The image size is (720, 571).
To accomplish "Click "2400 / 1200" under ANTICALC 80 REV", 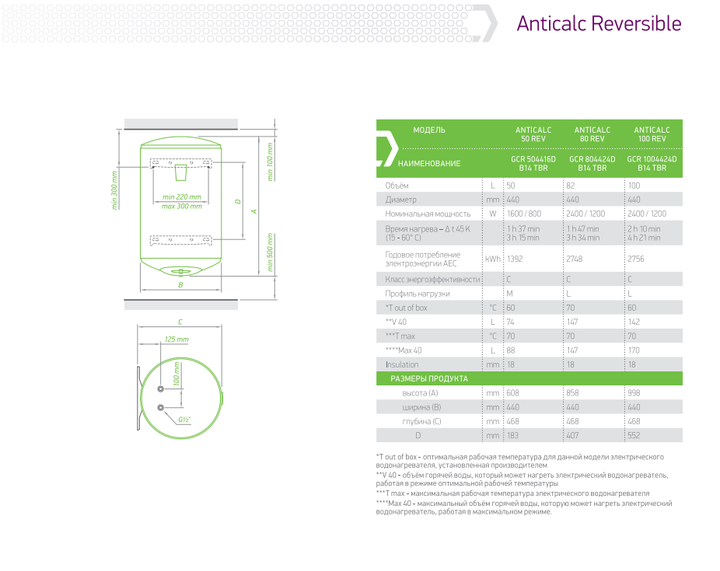I will pos(585,214).
